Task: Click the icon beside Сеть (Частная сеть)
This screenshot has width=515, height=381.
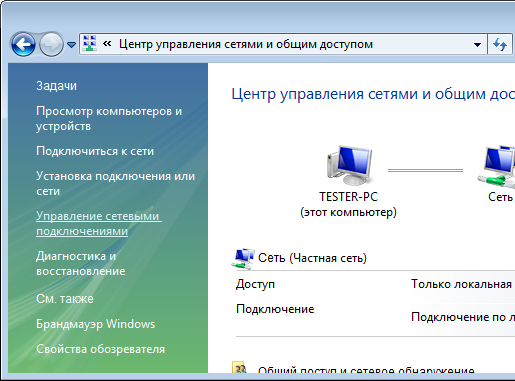Action: [x=243, y=259]
